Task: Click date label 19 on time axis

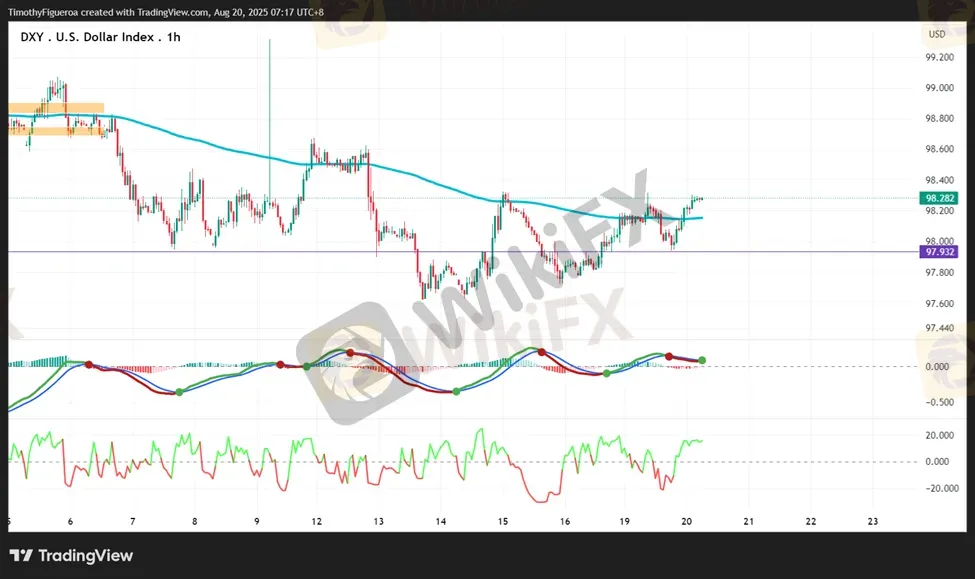Action: point(624,521)
